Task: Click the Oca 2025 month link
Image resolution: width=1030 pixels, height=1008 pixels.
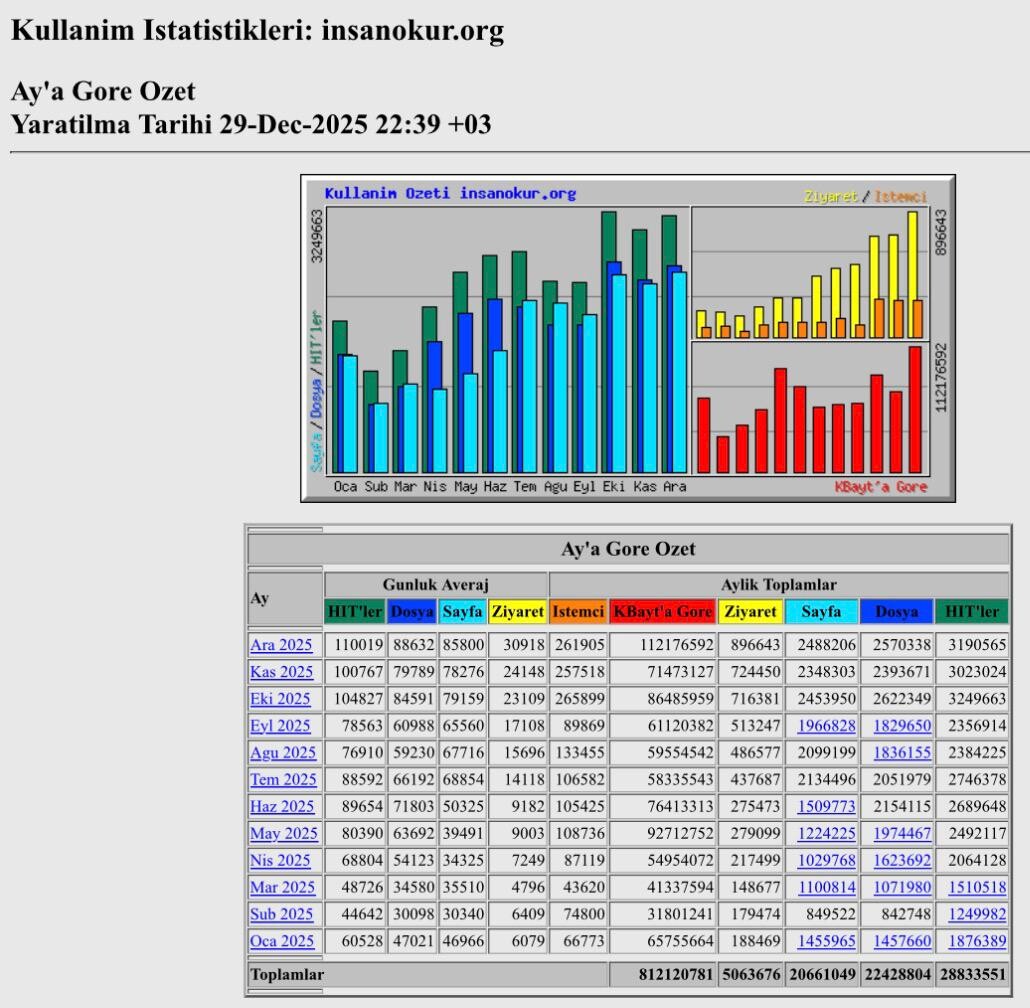Action: click(x=281, y=941)
